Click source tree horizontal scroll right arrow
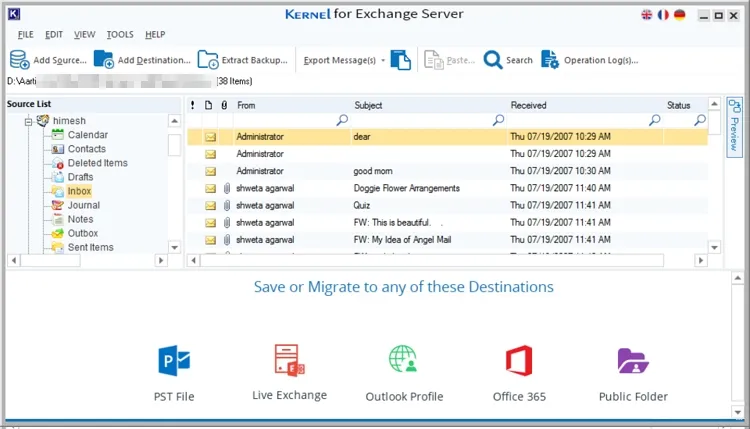This screenshot has height=429, width=750. click(x=161, y=261)
